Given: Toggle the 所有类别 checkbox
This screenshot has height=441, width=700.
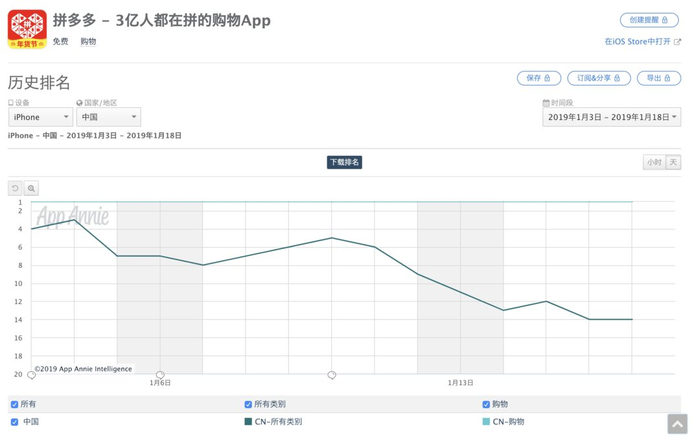Looking at the screenshot, I should click(x=248, y=405).
